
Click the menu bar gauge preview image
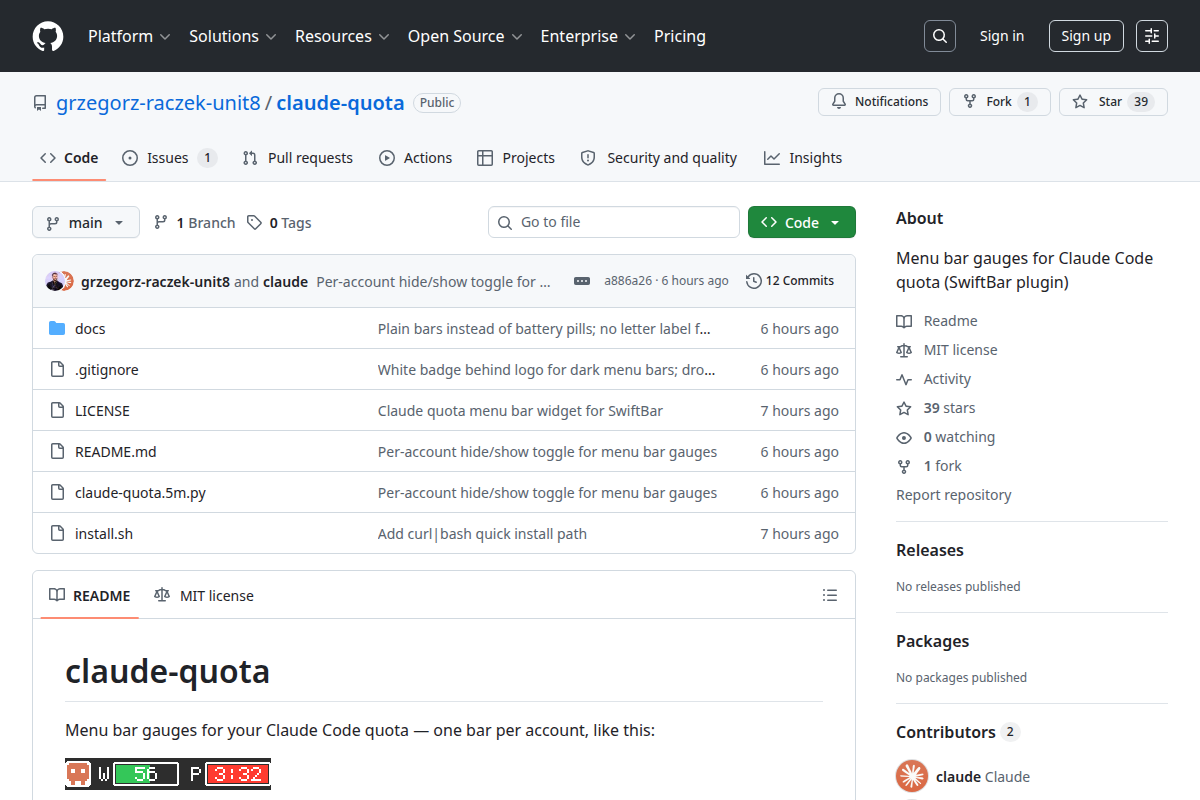168,773
